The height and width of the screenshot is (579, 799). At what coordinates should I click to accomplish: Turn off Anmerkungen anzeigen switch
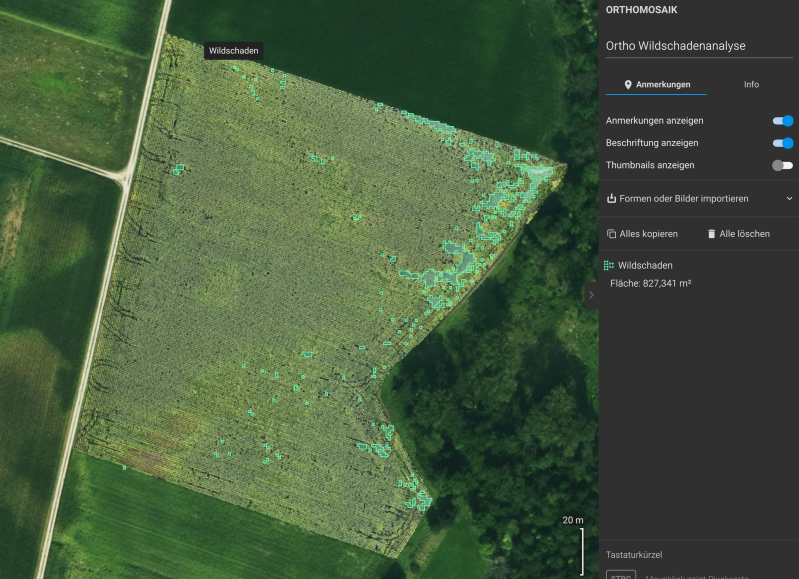[783, 121]
